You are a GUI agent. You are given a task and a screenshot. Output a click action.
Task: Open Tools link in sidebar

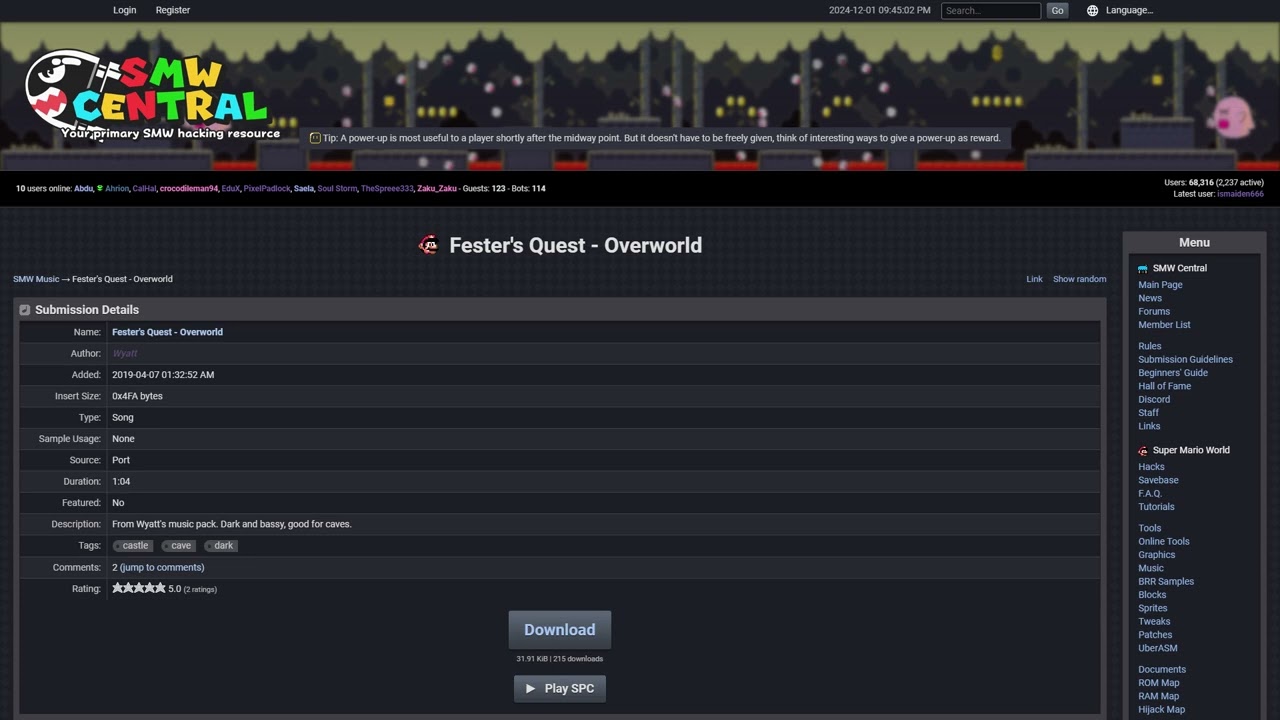[x=1150, y=528]
